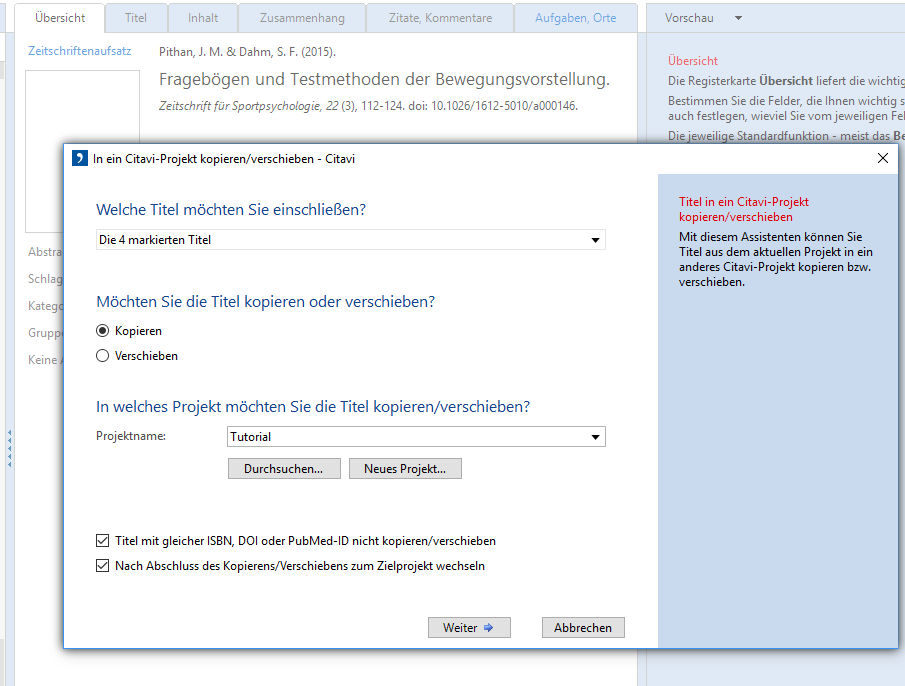The width and height of the screenshot is (905, 686).
Task: Click the article title Fragebögen und Testmethoden
Action: [384, 79]
